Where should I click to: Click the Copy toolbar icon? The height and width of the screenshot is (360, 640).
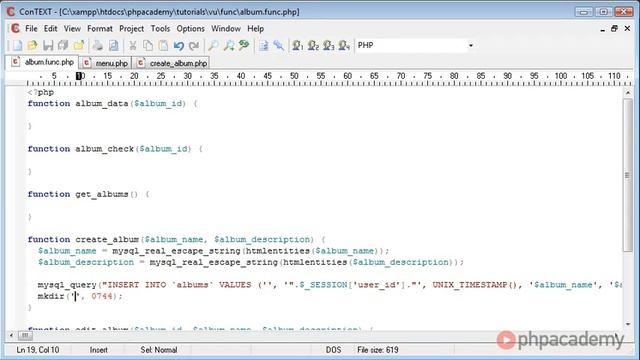[x=148, y=45]
